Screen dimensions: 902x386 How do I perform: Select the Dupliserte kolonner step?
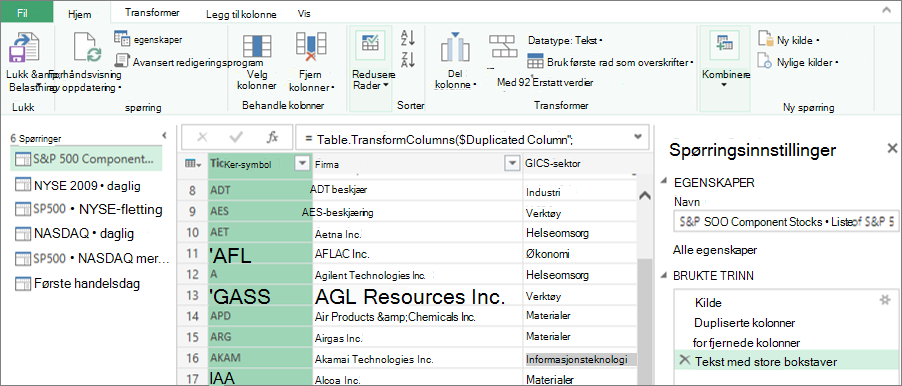click(744, 323)
